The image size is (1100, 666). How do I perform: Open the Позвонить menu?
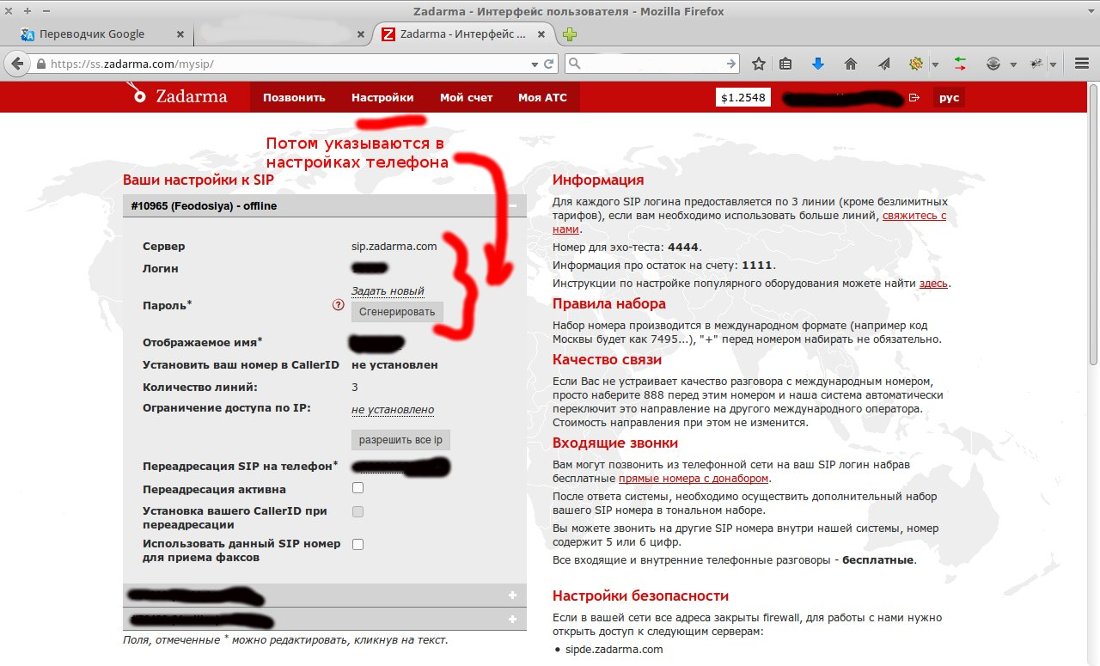pos(294,98)
